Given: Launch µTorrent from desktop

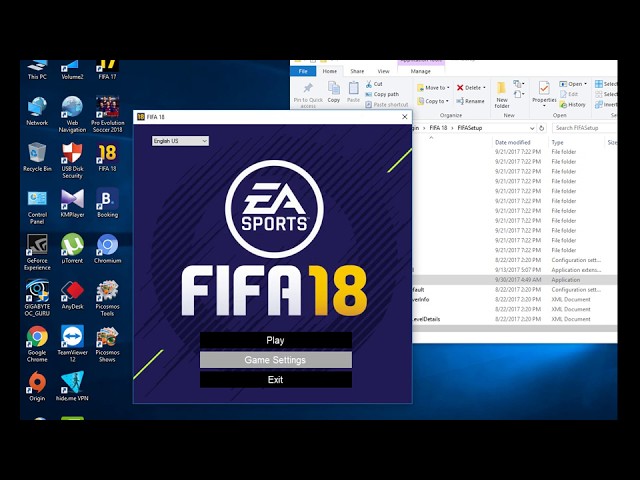Looking at the screenshot, I should (72, 249).
